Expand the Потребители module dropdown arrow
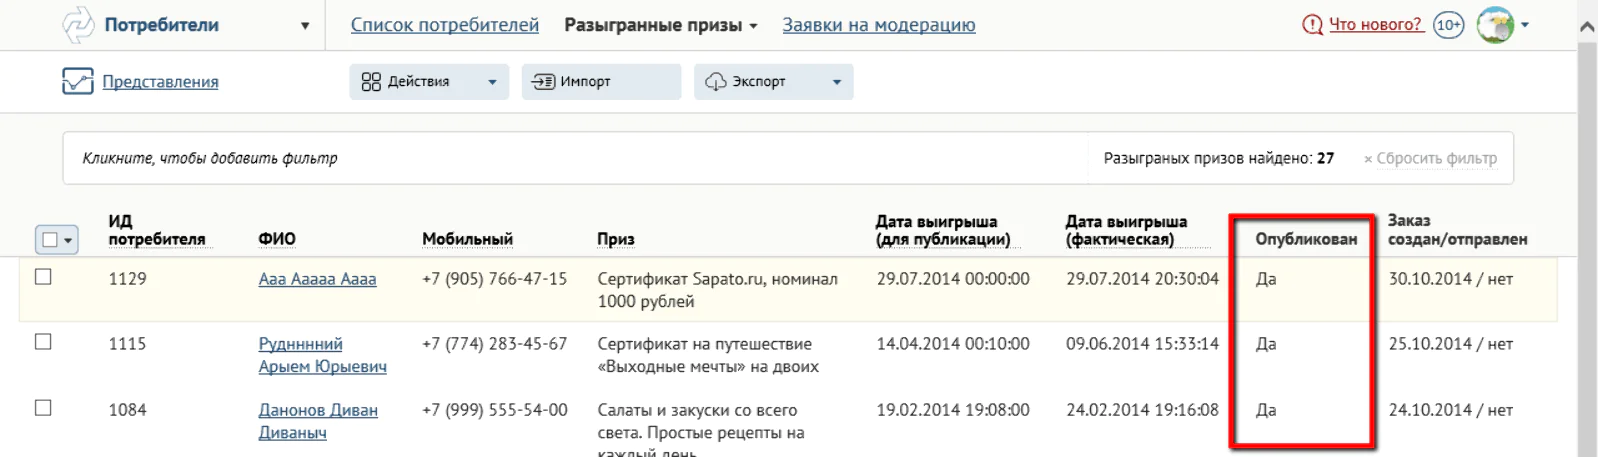1598x457 pixels. click(x=305, y=26)
